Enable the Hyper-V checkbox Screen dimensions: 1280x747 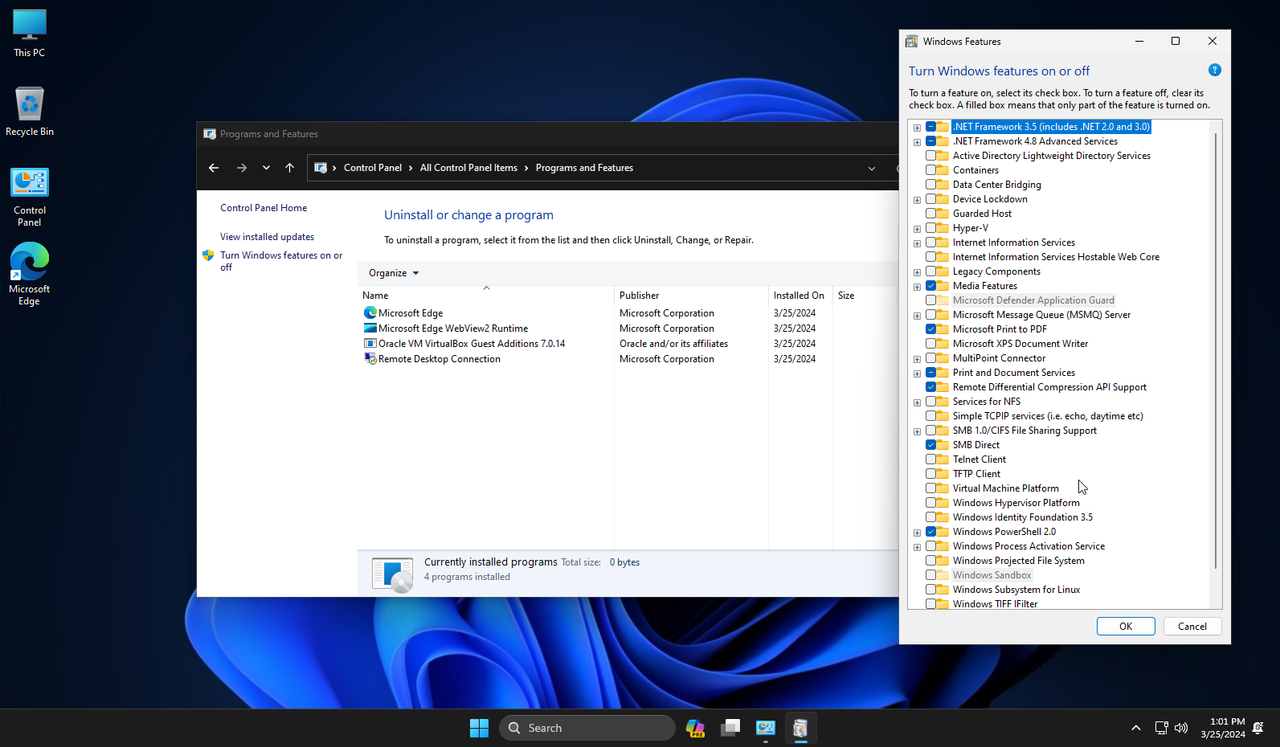coord(931,228)
